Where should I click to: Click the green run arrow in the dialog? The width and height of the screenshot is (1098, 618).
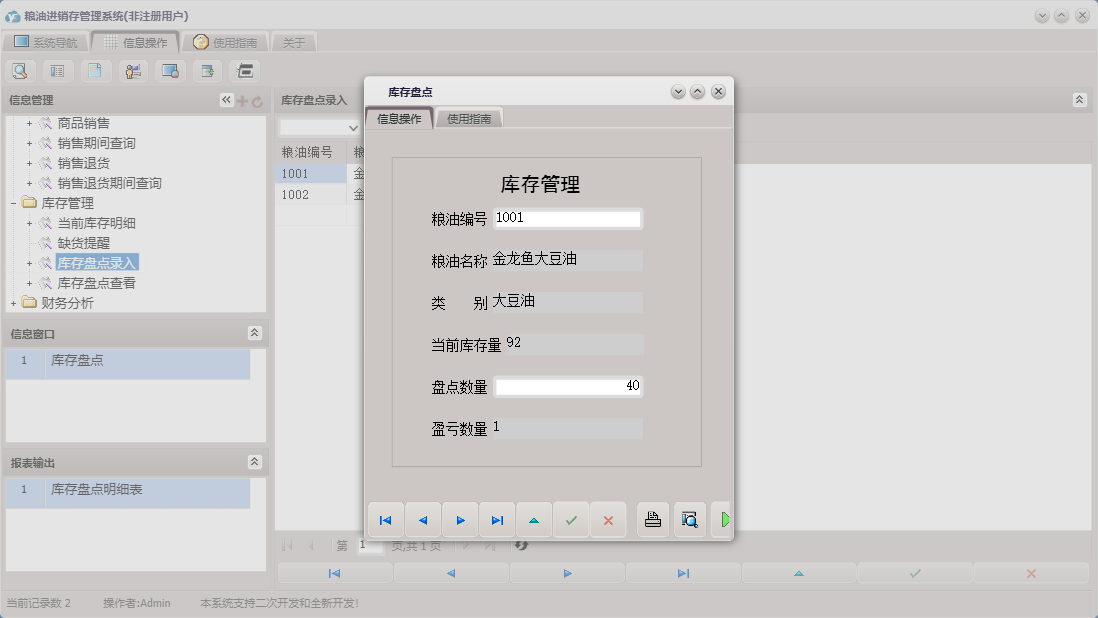point(726,519)
